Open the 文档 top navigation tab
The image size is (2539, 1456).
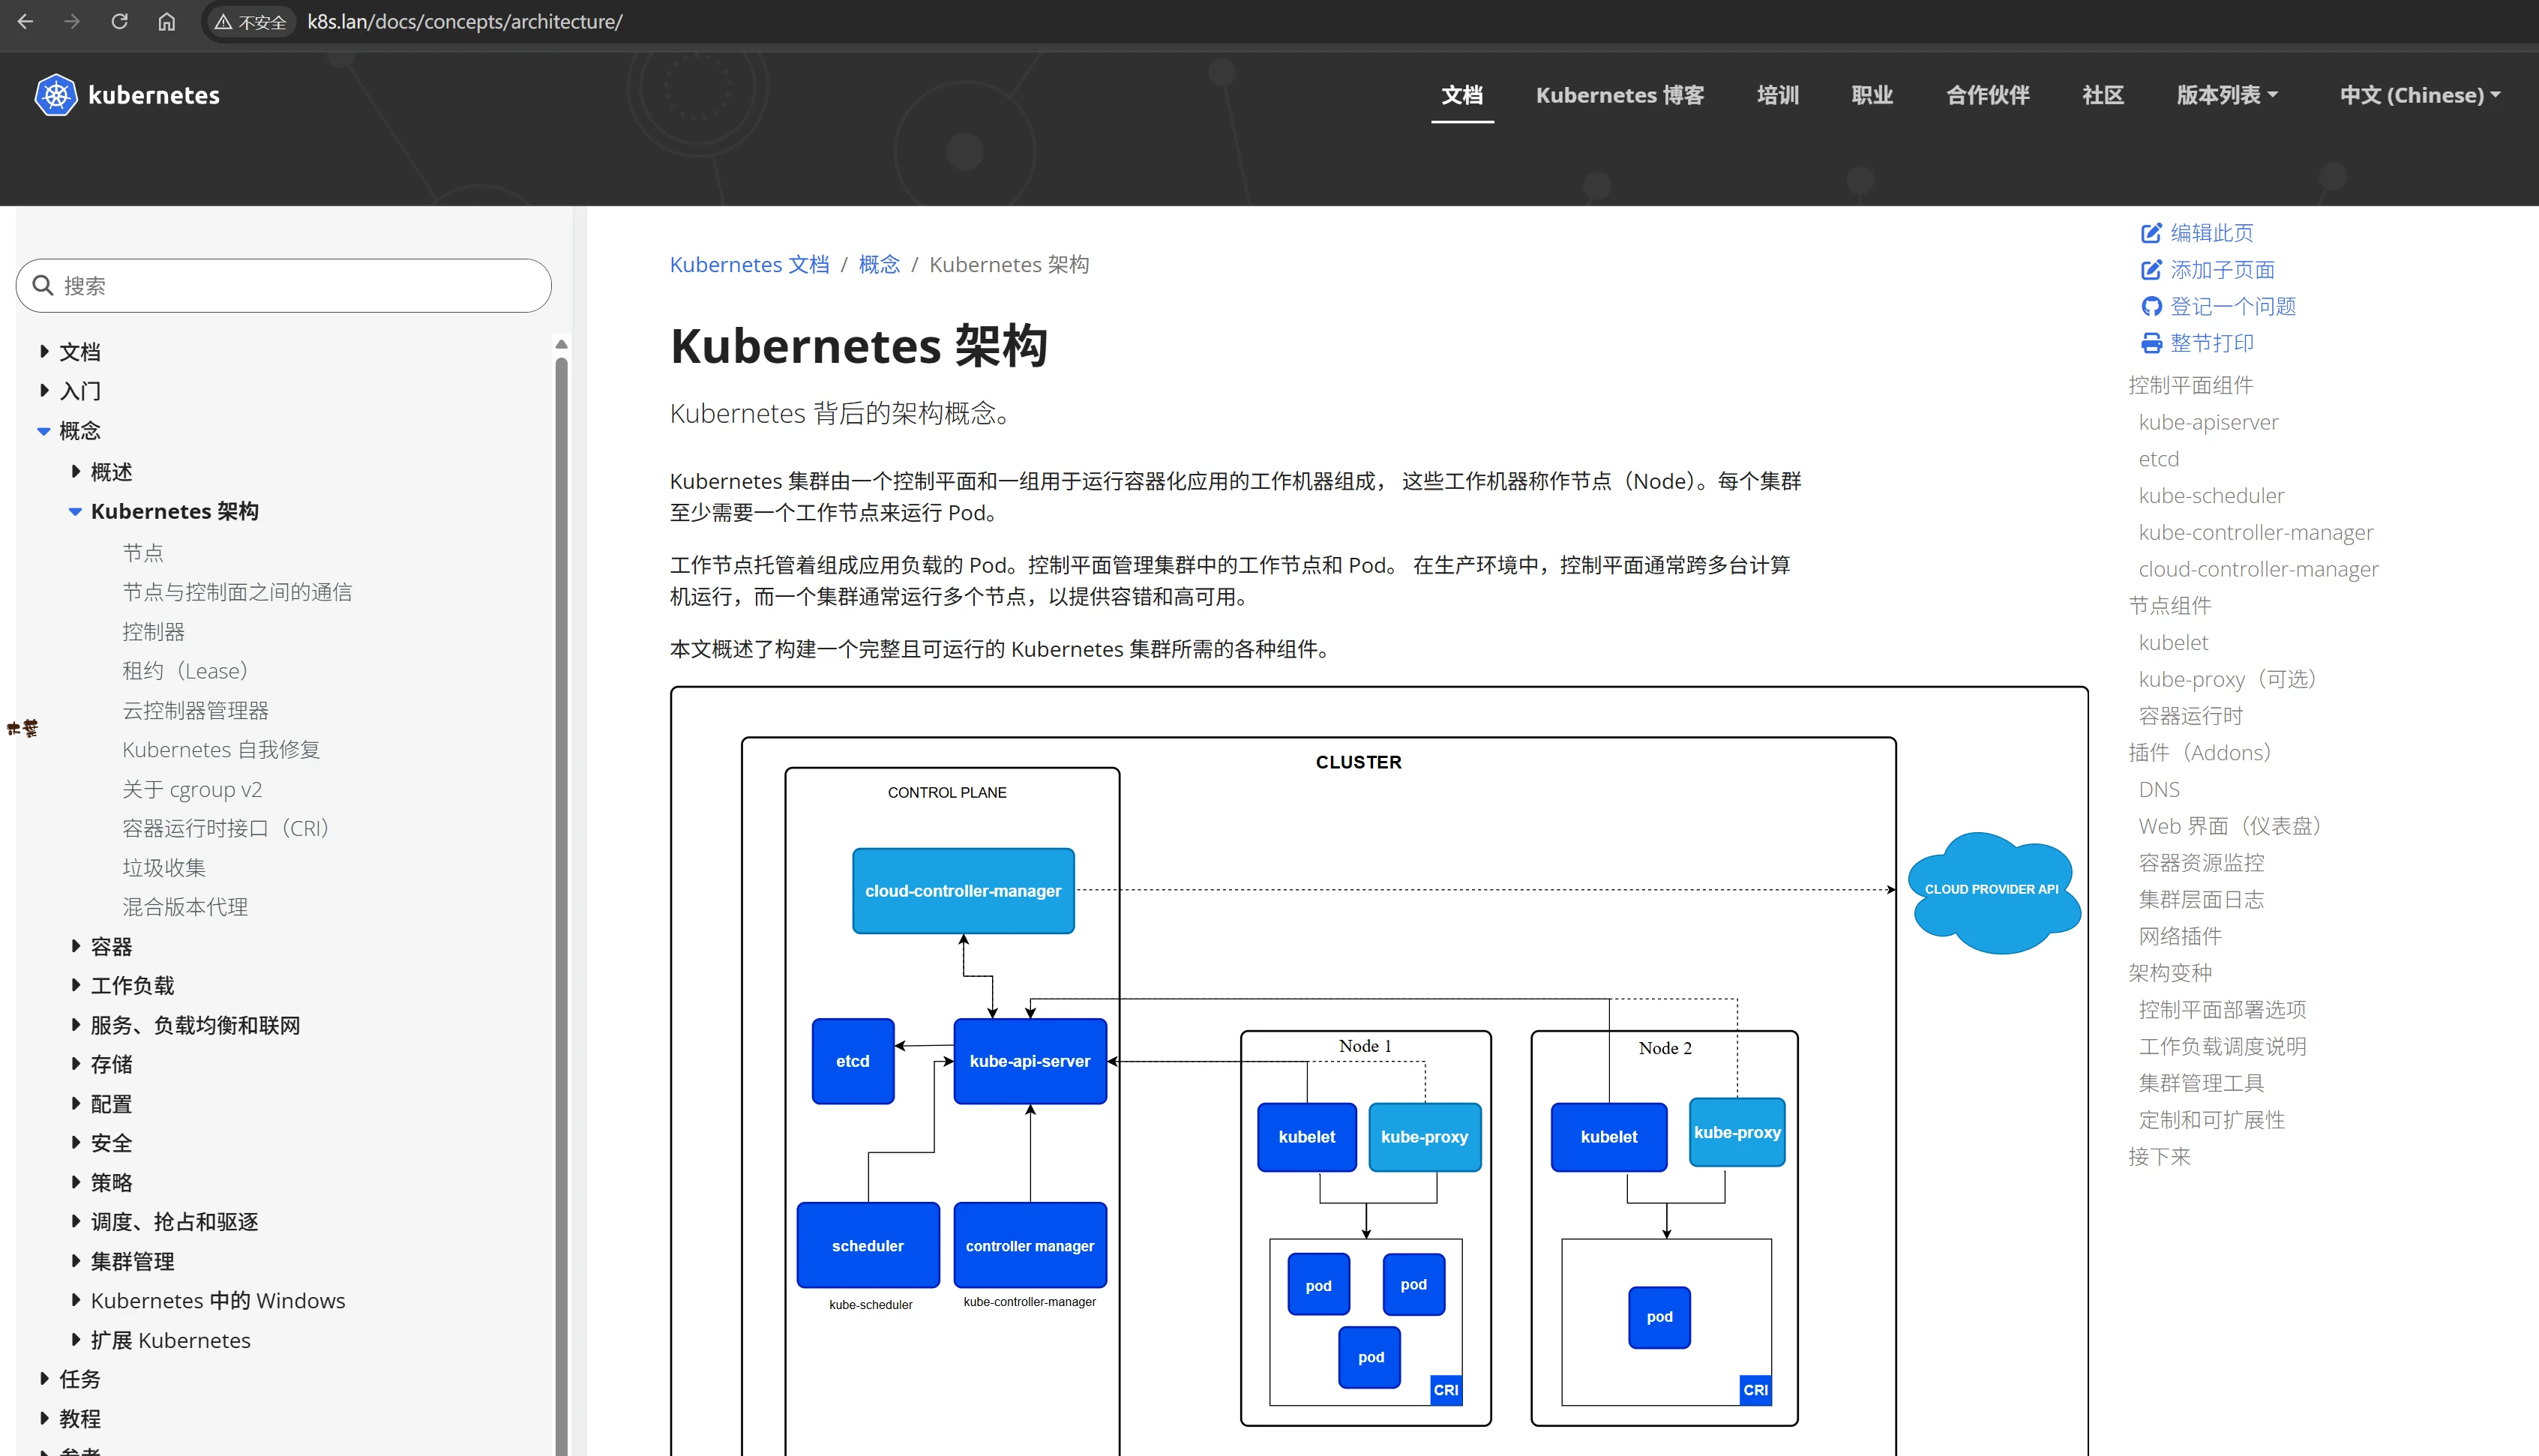[x=1462, y=95]
